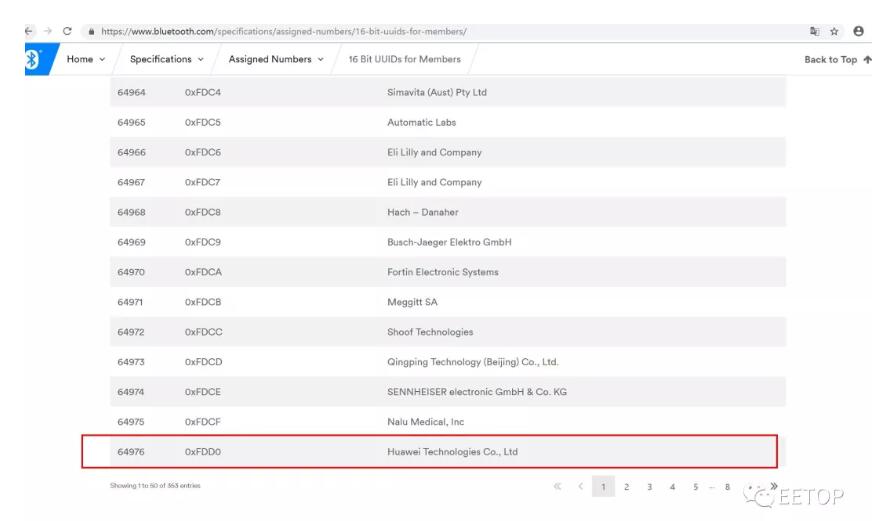Click hex value 0xFDC4
880x521 pixels.
[x=203, y=93]
